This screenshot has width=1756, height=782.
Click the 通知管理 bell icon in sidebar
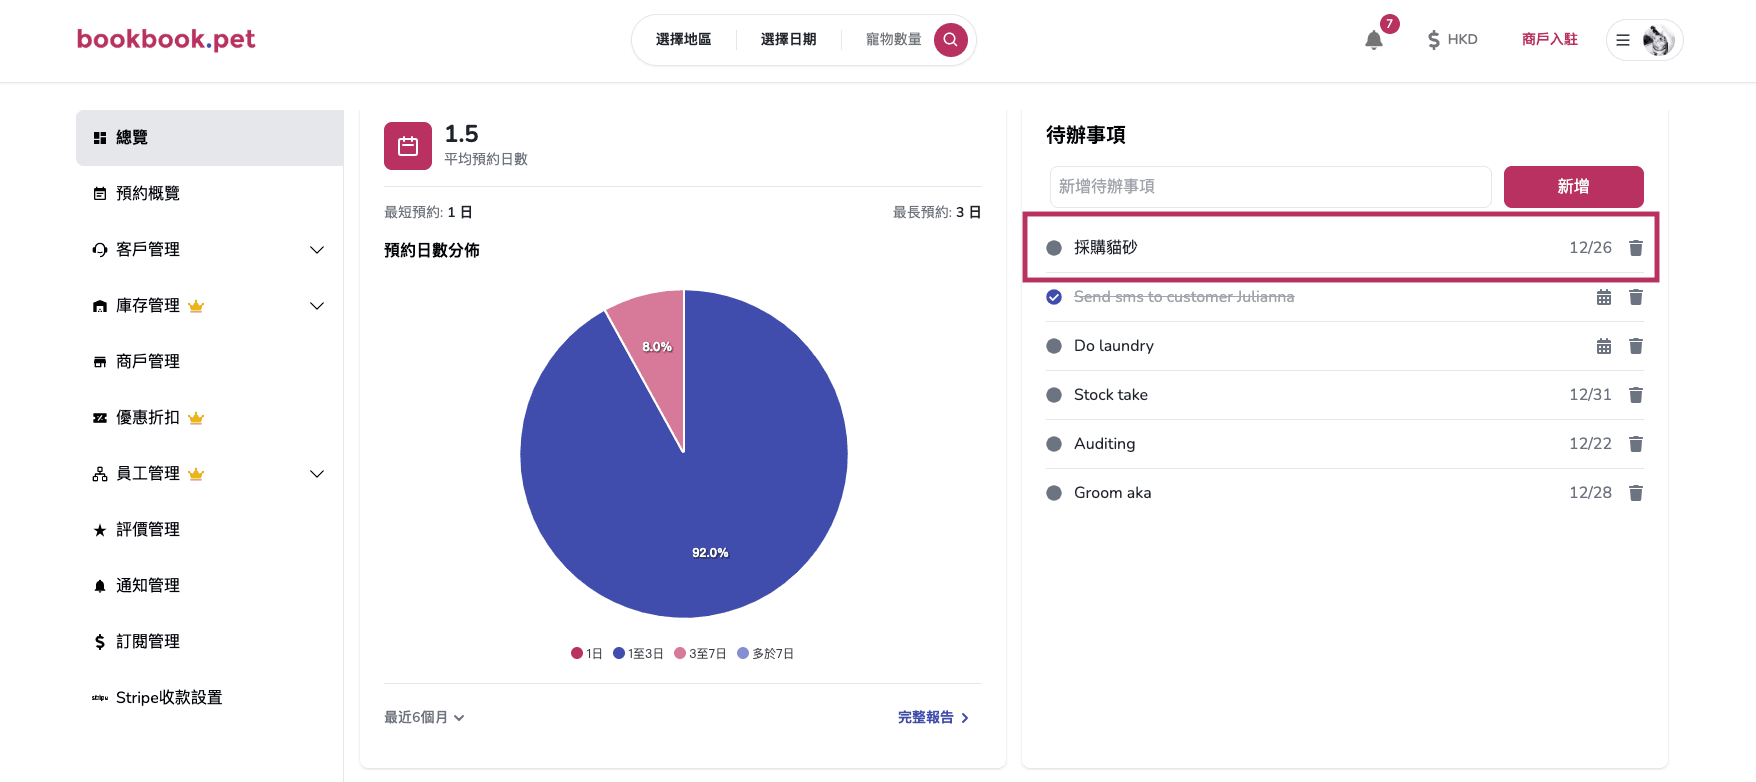pyautogui.click(x=100, y=586)
